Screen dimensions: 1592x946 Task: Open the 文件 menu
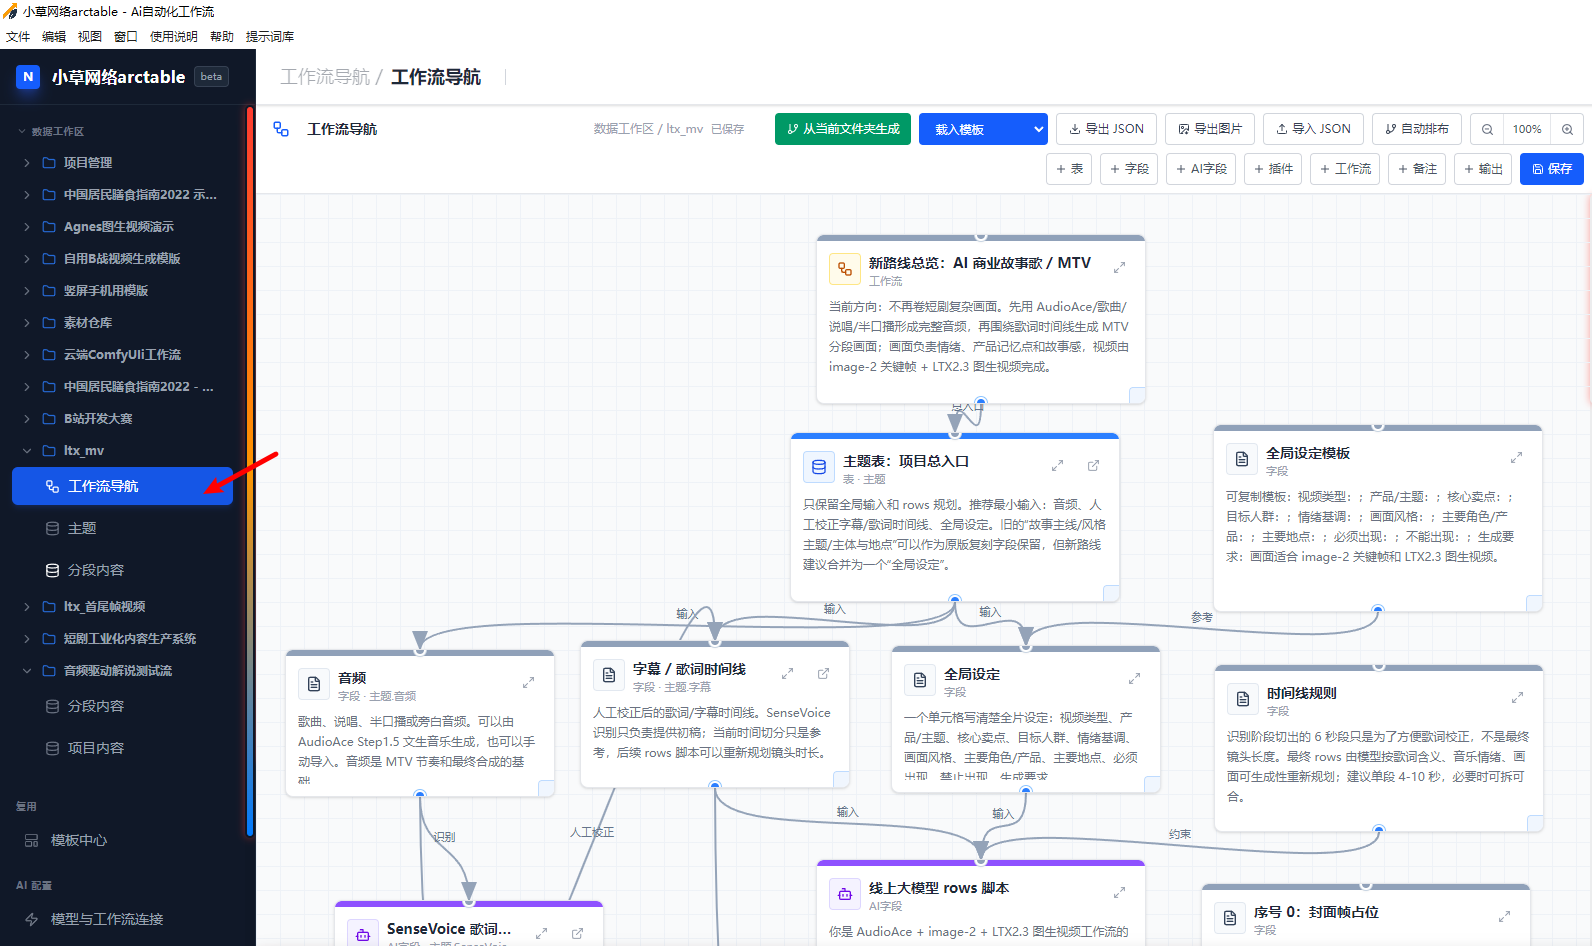18,37
